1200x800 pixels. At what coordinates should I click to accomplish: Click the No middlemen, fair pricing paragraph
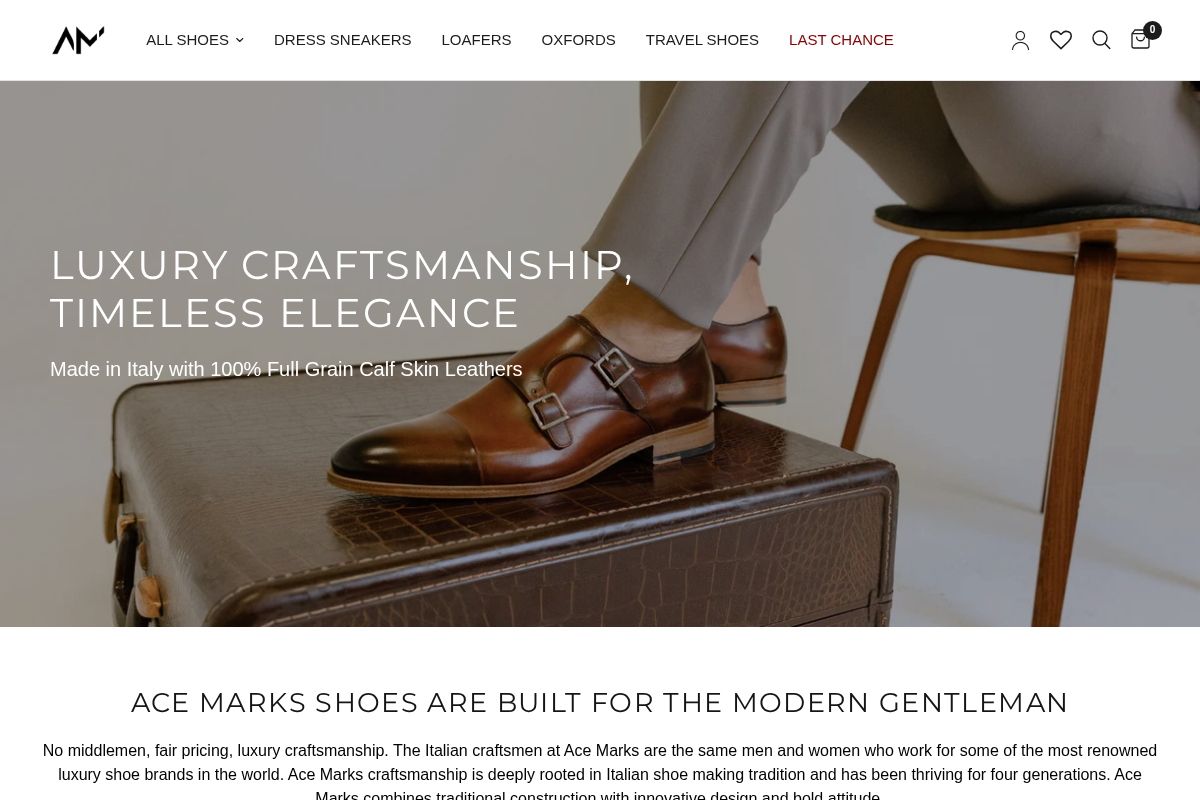(600, 772)
